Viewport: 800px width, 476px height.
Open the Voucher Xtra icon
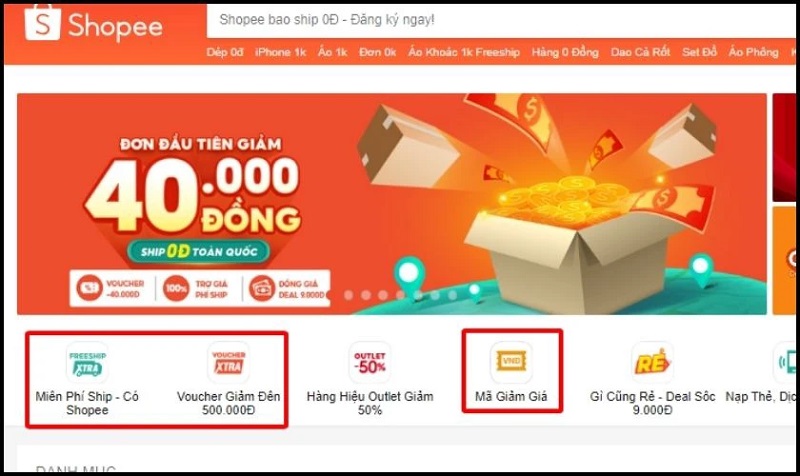(229, 363)
